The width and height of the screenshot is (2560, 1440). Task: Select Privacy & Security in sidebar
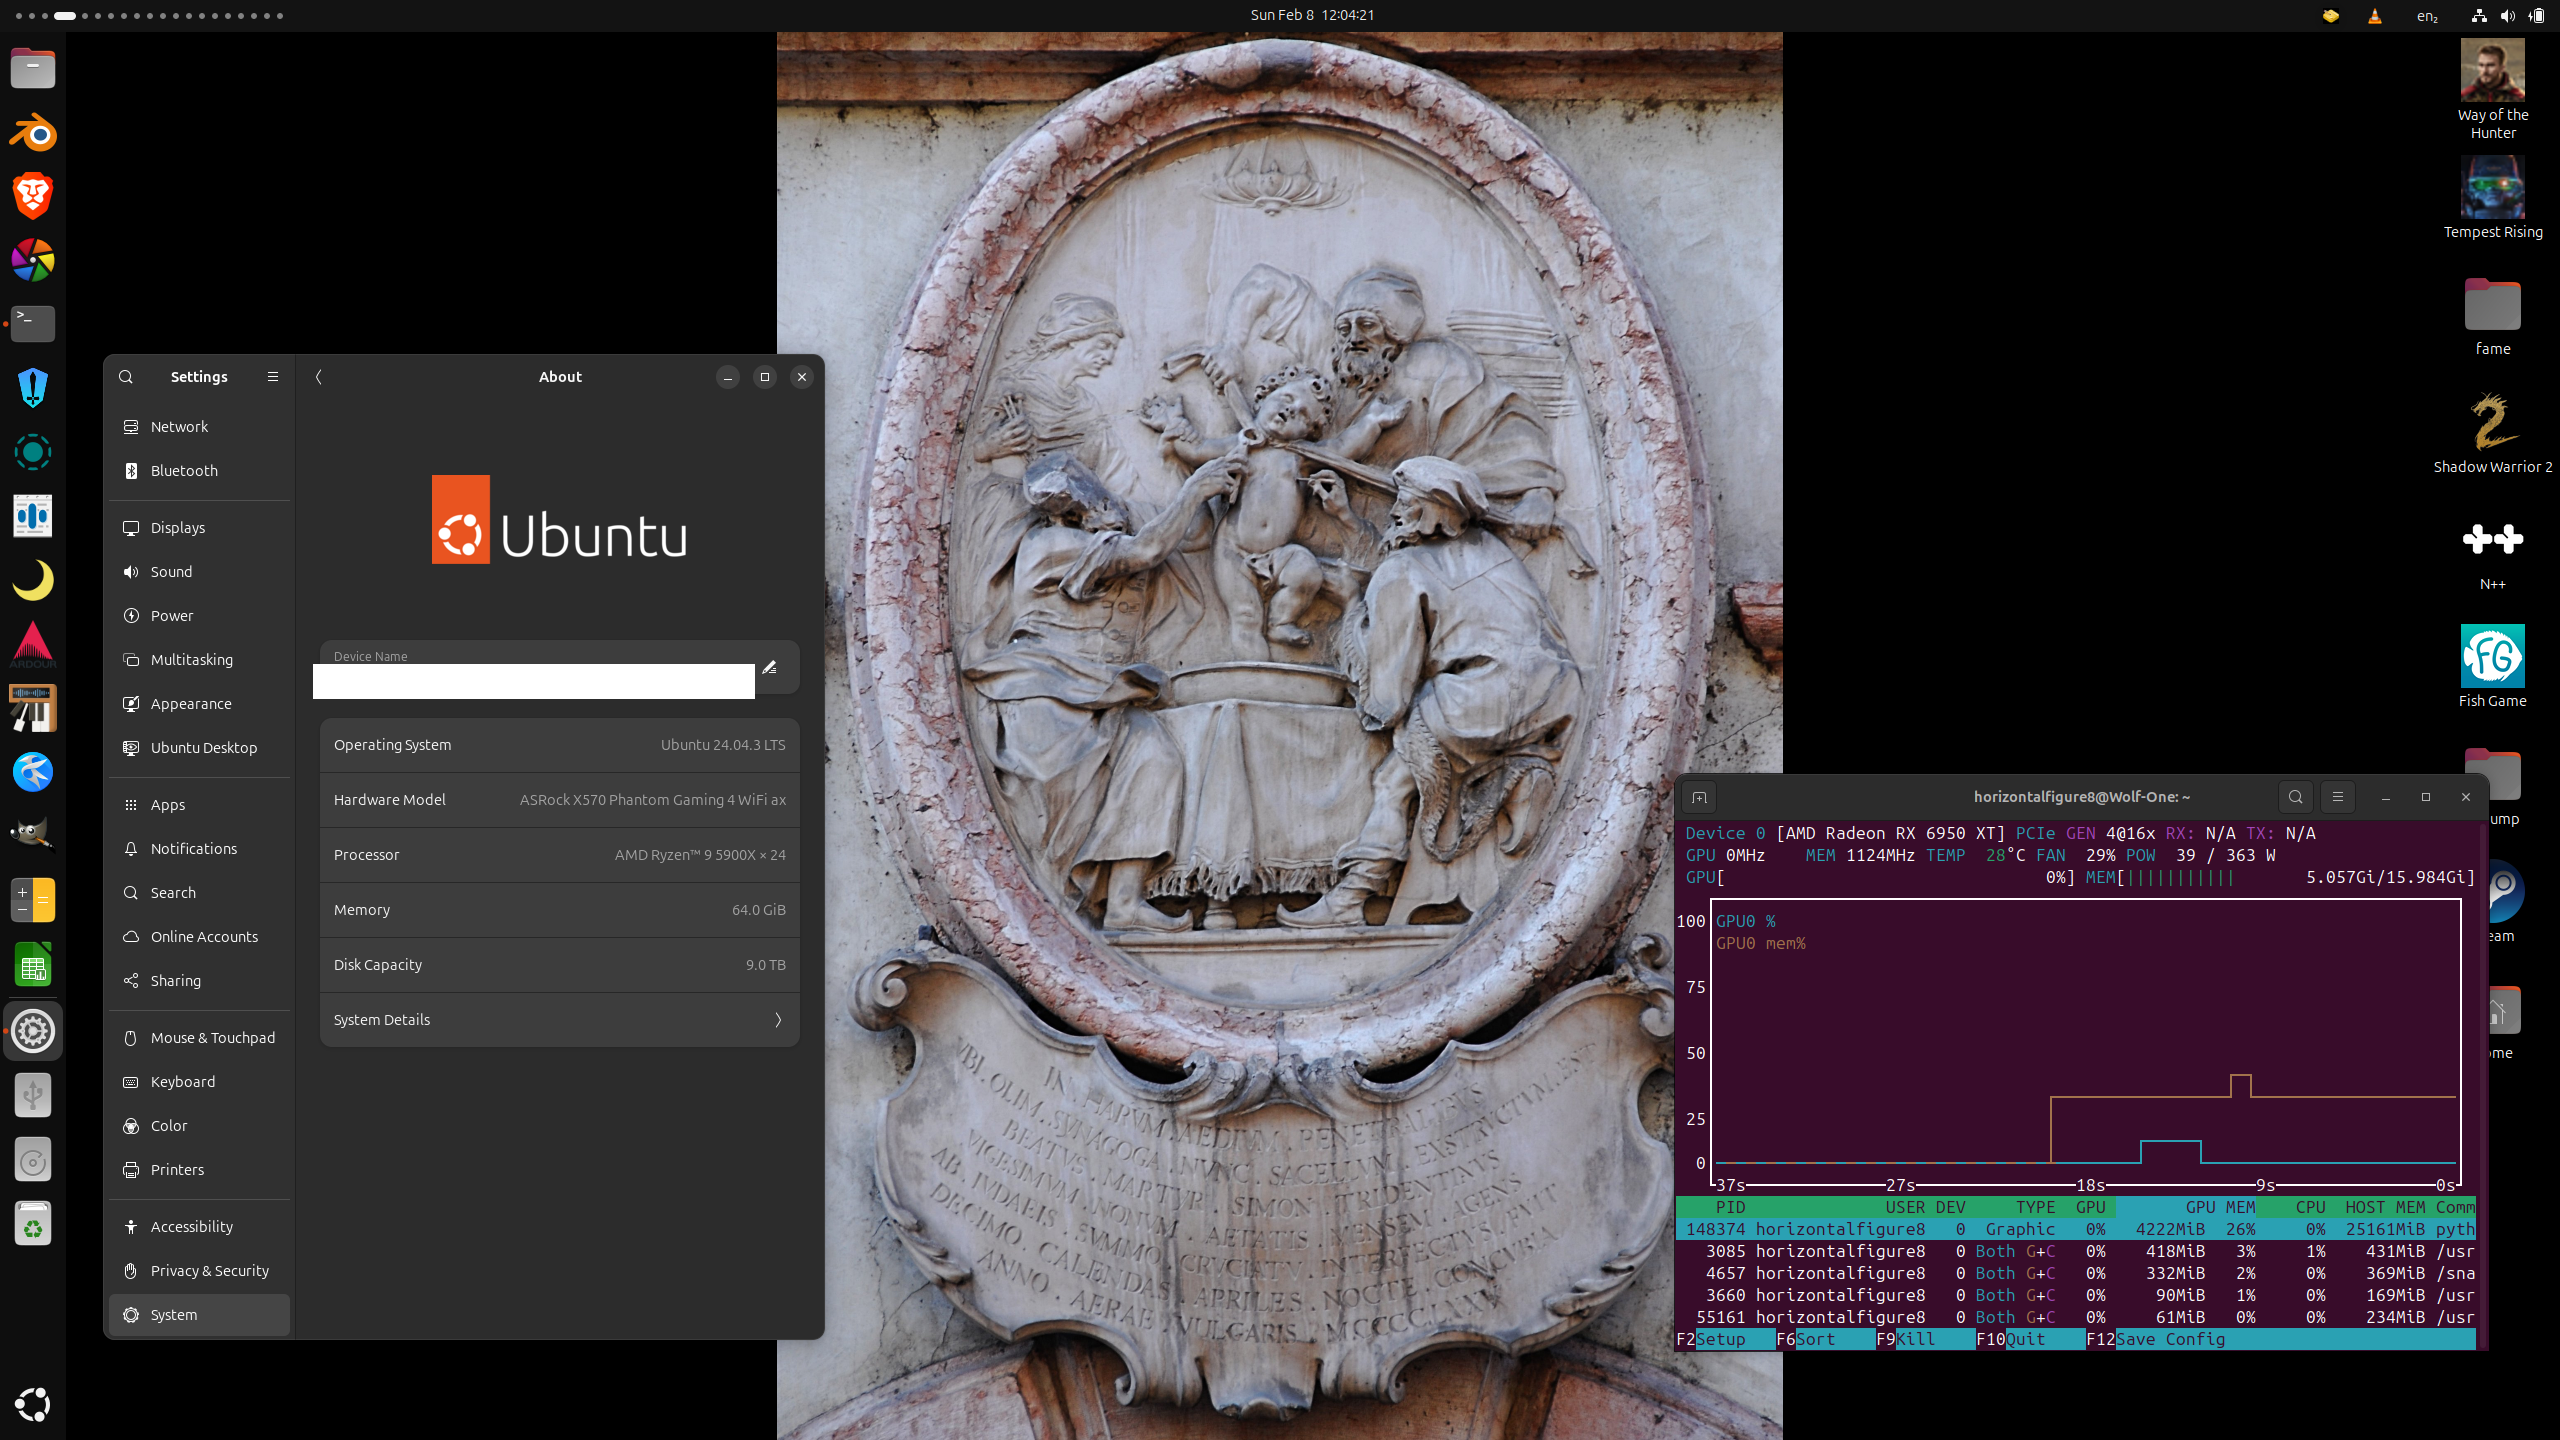(x=209, y=1271)
